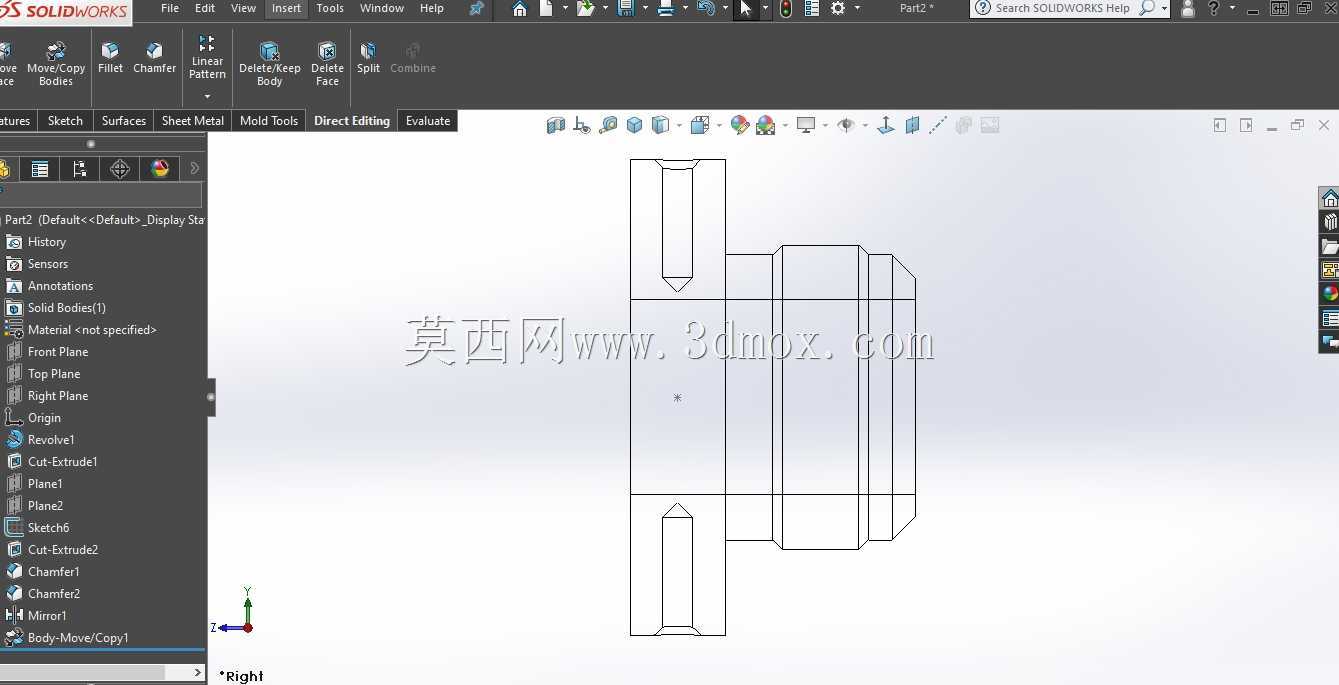Open the File menu
This screenshot has width=1339, height=685.
click(170, 8)
